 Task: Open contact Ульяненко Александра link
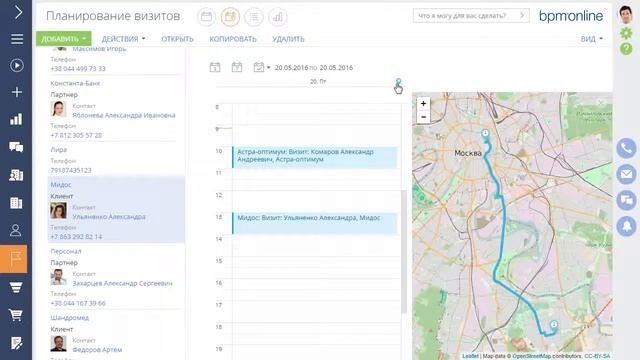(109, 216)
